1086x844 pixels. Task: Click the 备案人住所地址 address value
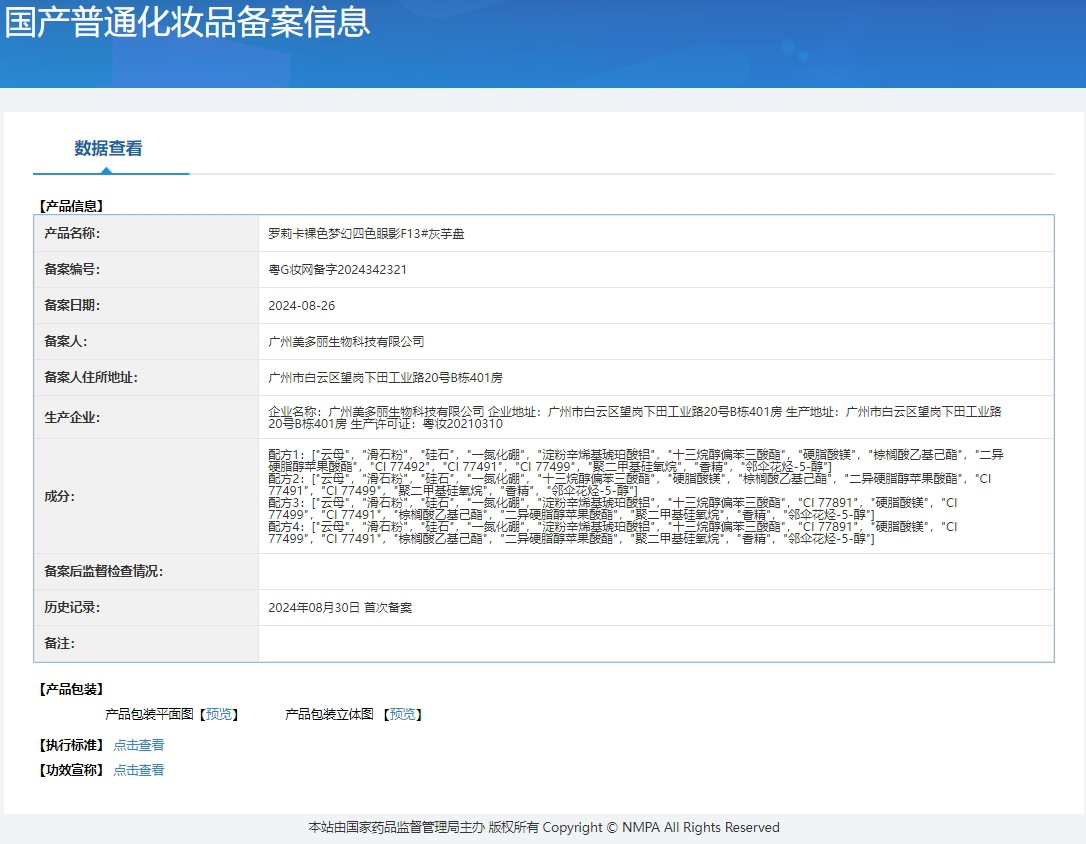(x=385, y=377)
